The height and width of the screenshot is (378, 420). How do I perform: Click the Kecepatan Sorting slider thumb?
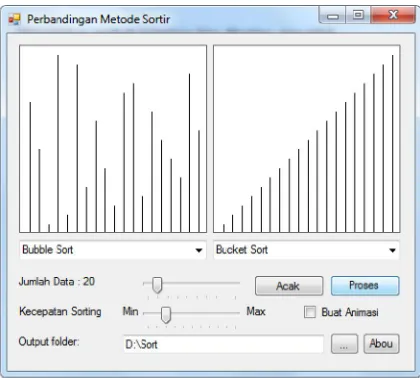pyautogui.click(x=166, y=315)
